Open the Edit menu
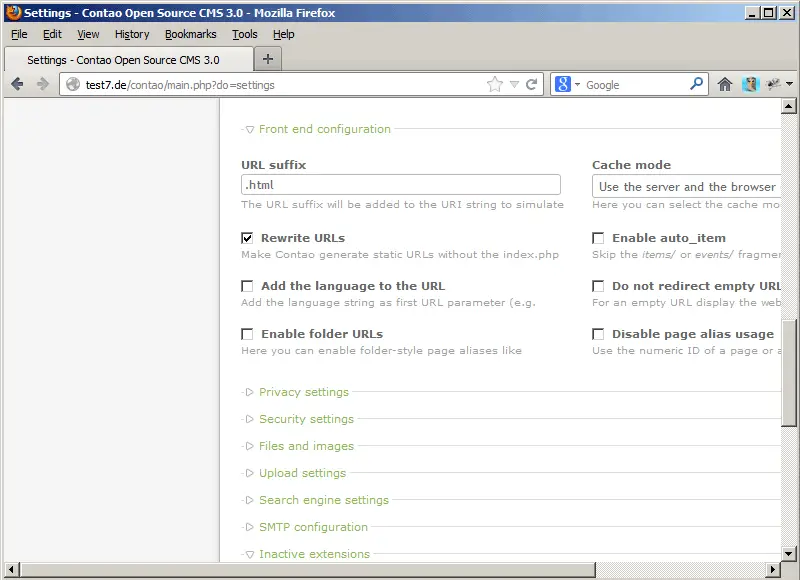This screenshot has height=580, width=800. tap(52, 34)
